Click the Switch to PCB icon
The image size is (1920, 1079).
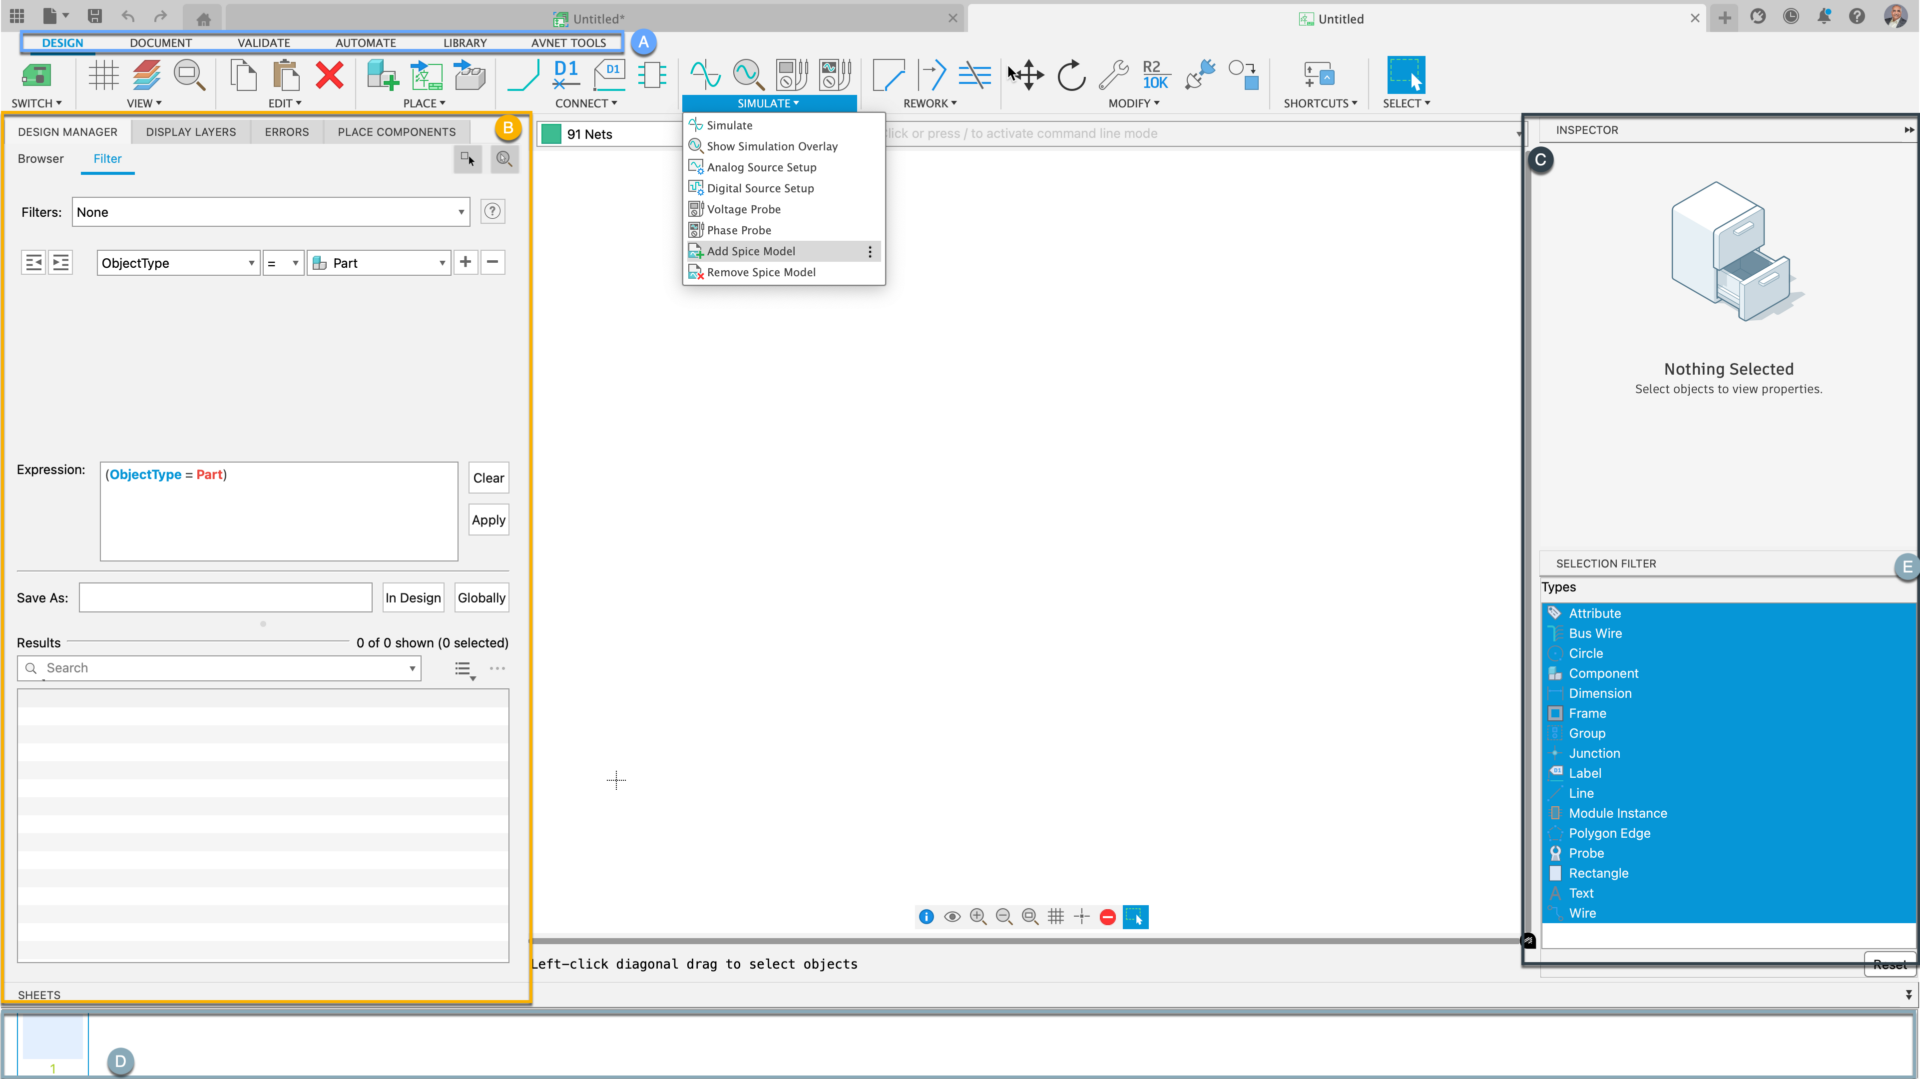[36, 75]
